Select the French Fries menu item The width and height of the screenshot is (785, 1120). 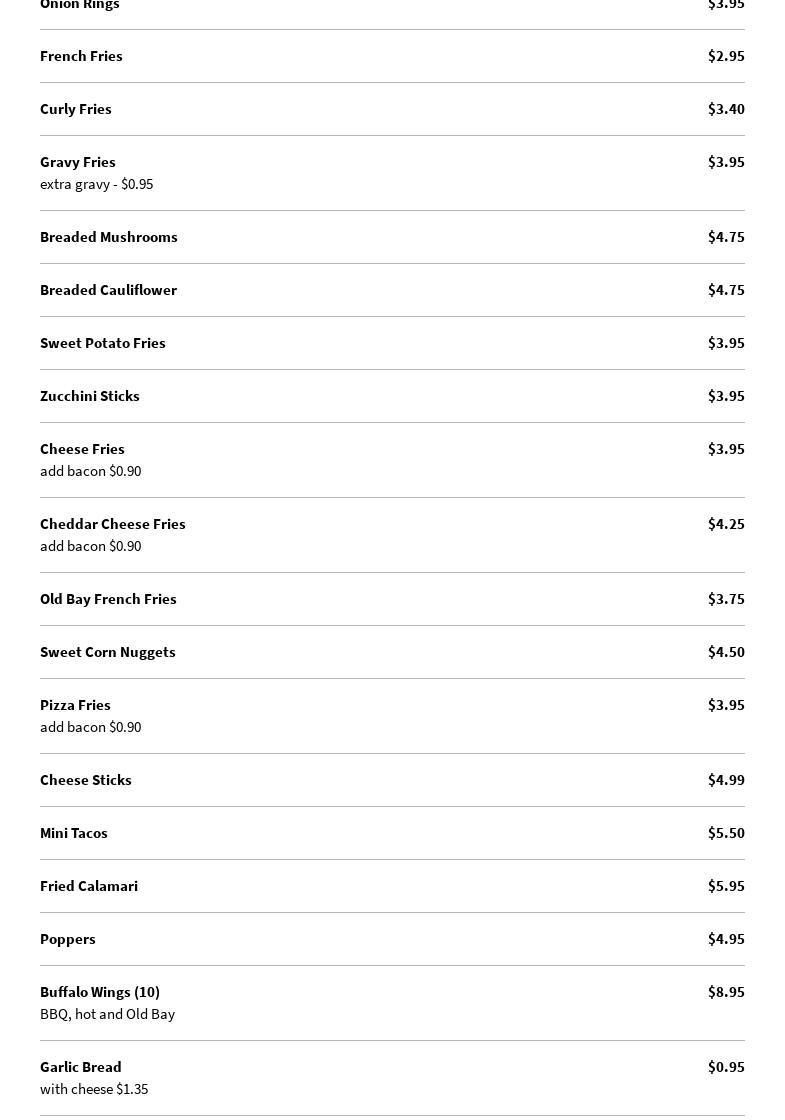[81, 56]
